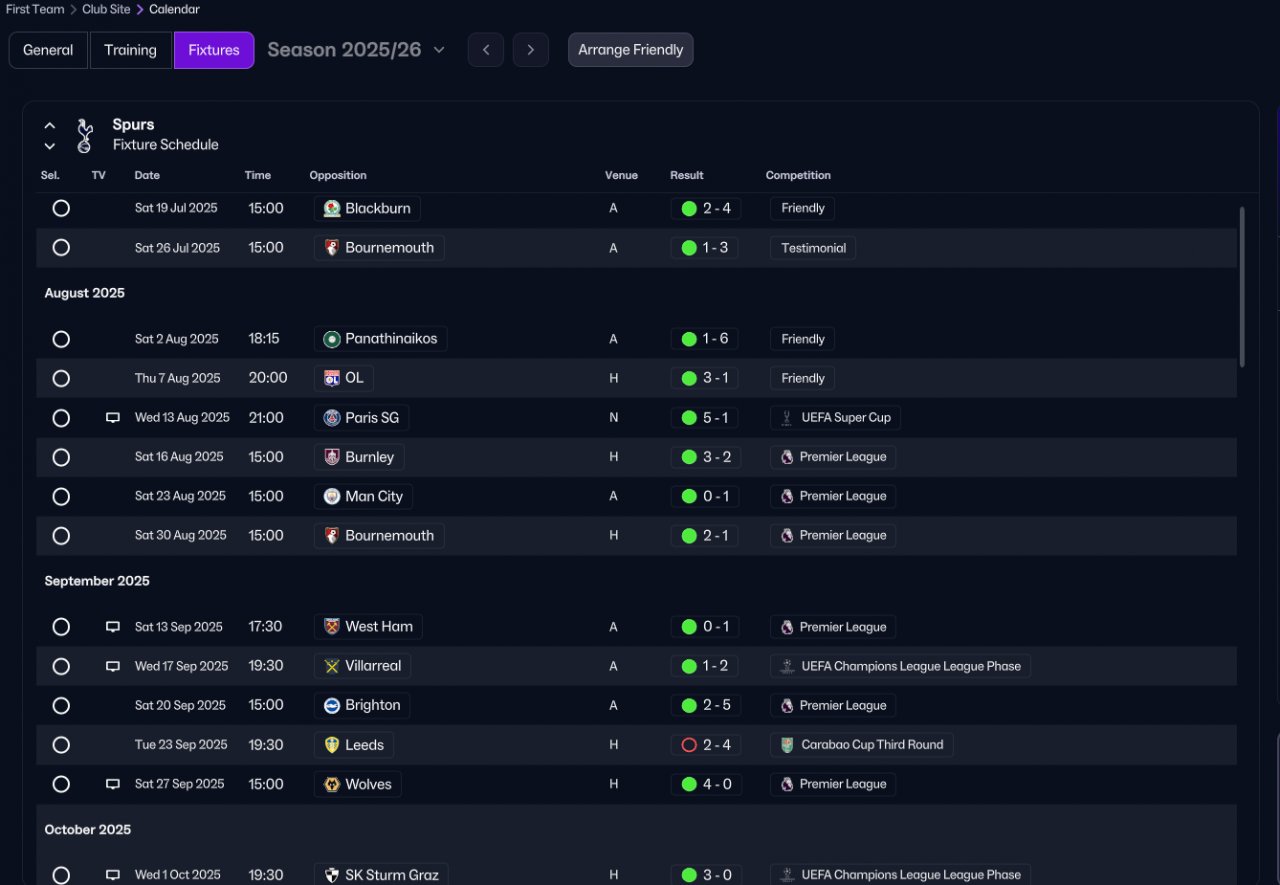Open the Season 2025/26 dropdown
The image size is (1280, 885).
[x=356, y=50]
